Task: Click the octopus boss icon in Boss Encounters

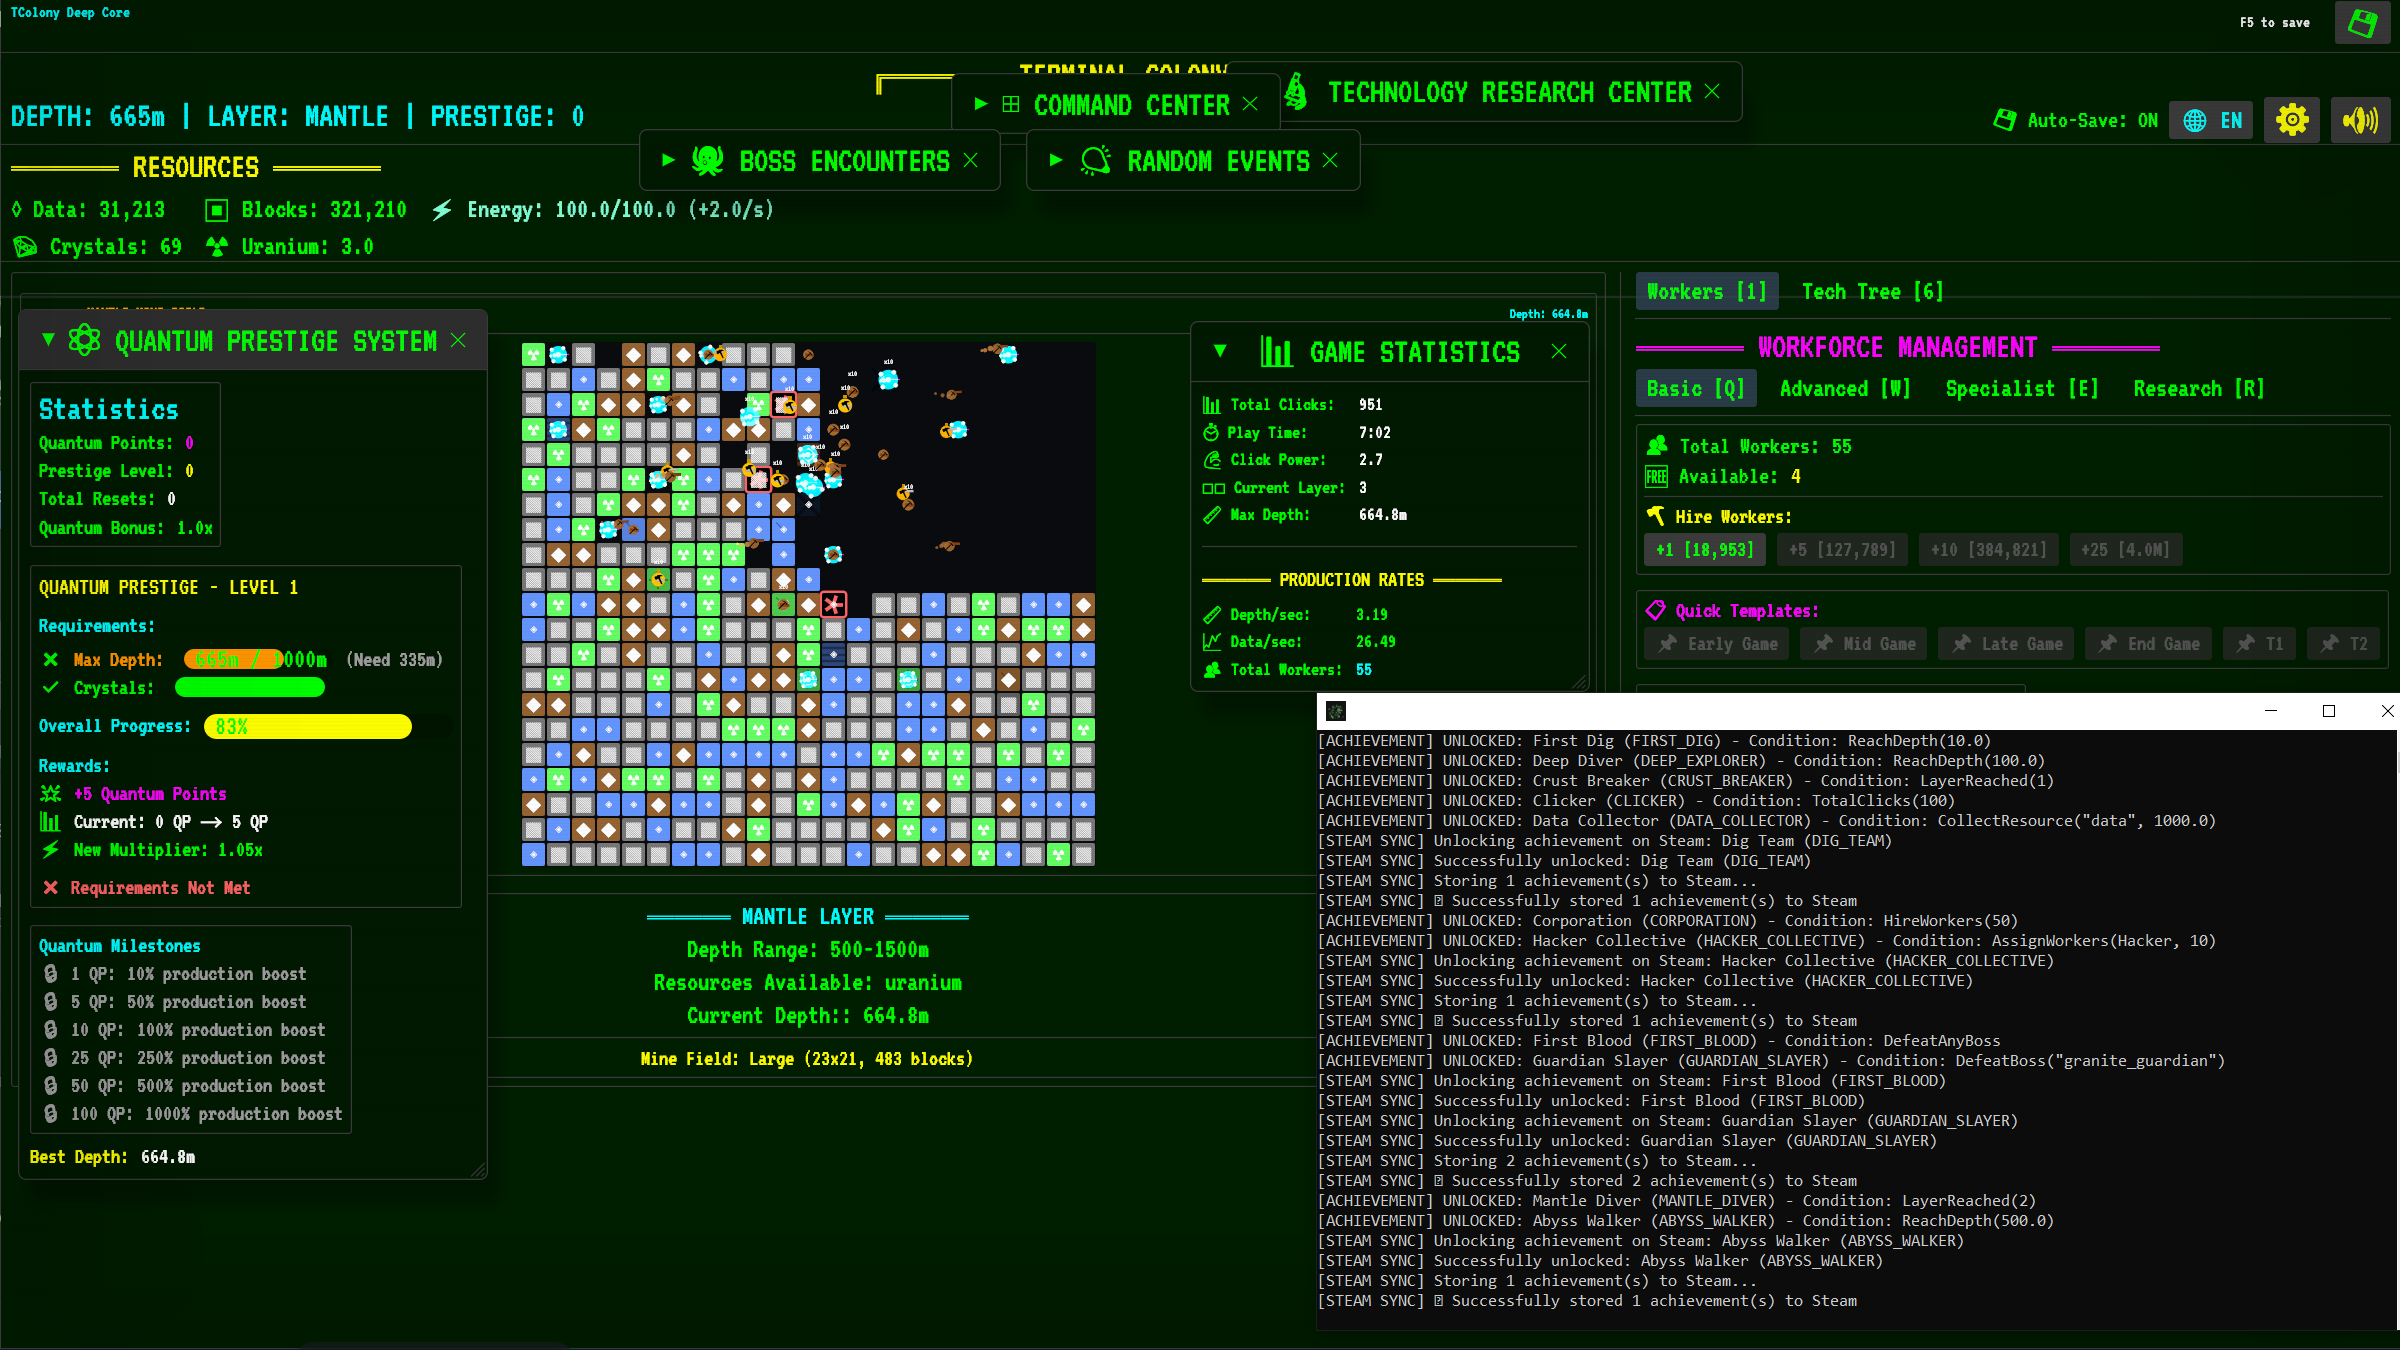Action: coord(706,160)
